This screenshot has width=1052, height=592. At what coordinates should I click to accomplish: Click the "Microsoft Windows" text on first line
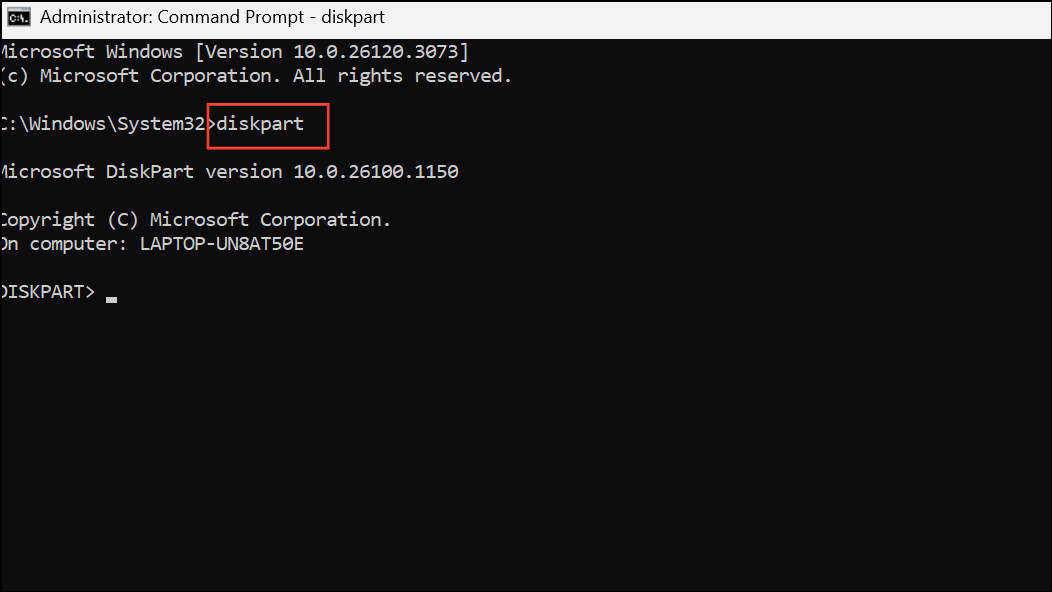(x=91, y=51)
